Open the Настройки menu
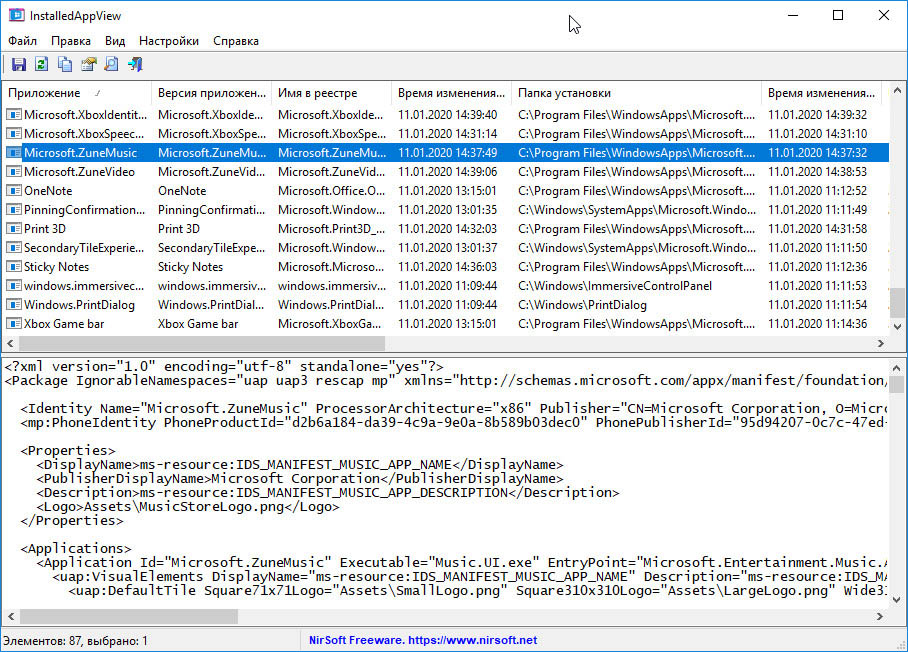Image resolution: width=908 pixels, height=652 pixels. coord(169,41)
